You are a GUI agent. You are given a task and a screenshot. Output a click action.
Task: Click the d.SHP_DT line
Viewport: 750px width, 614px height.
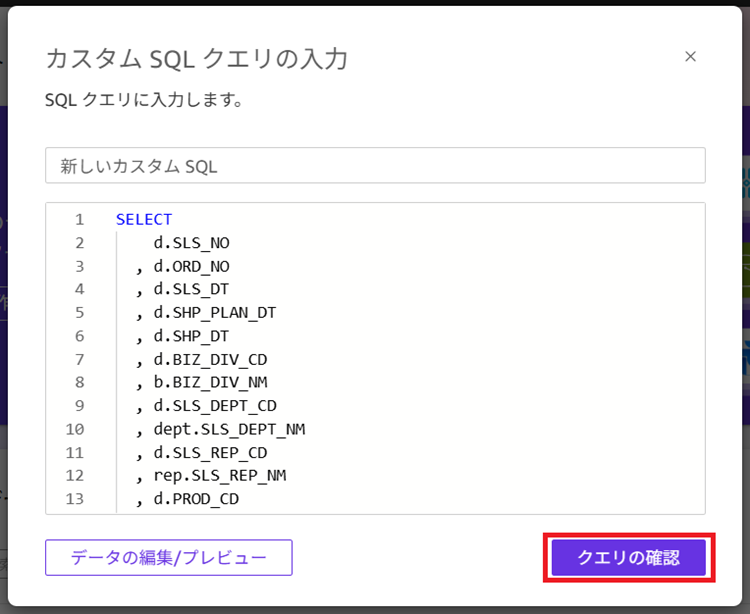[x=192, y=336]
